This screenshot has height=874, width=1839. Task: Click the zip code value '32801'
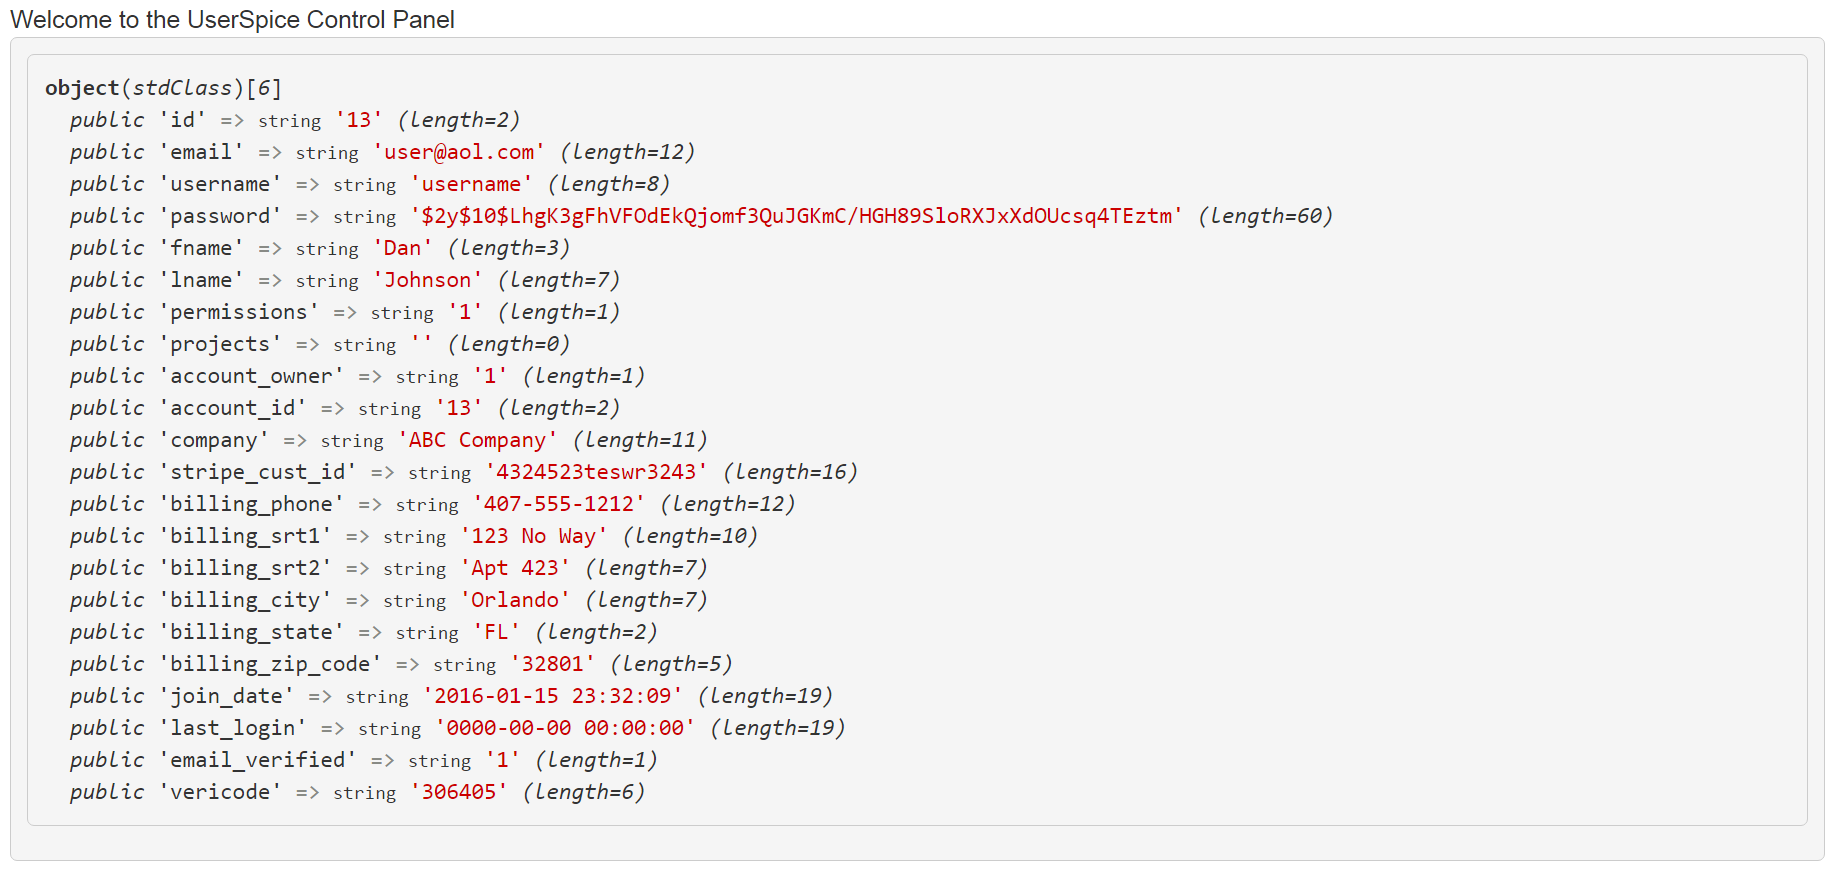pos(553,664)
